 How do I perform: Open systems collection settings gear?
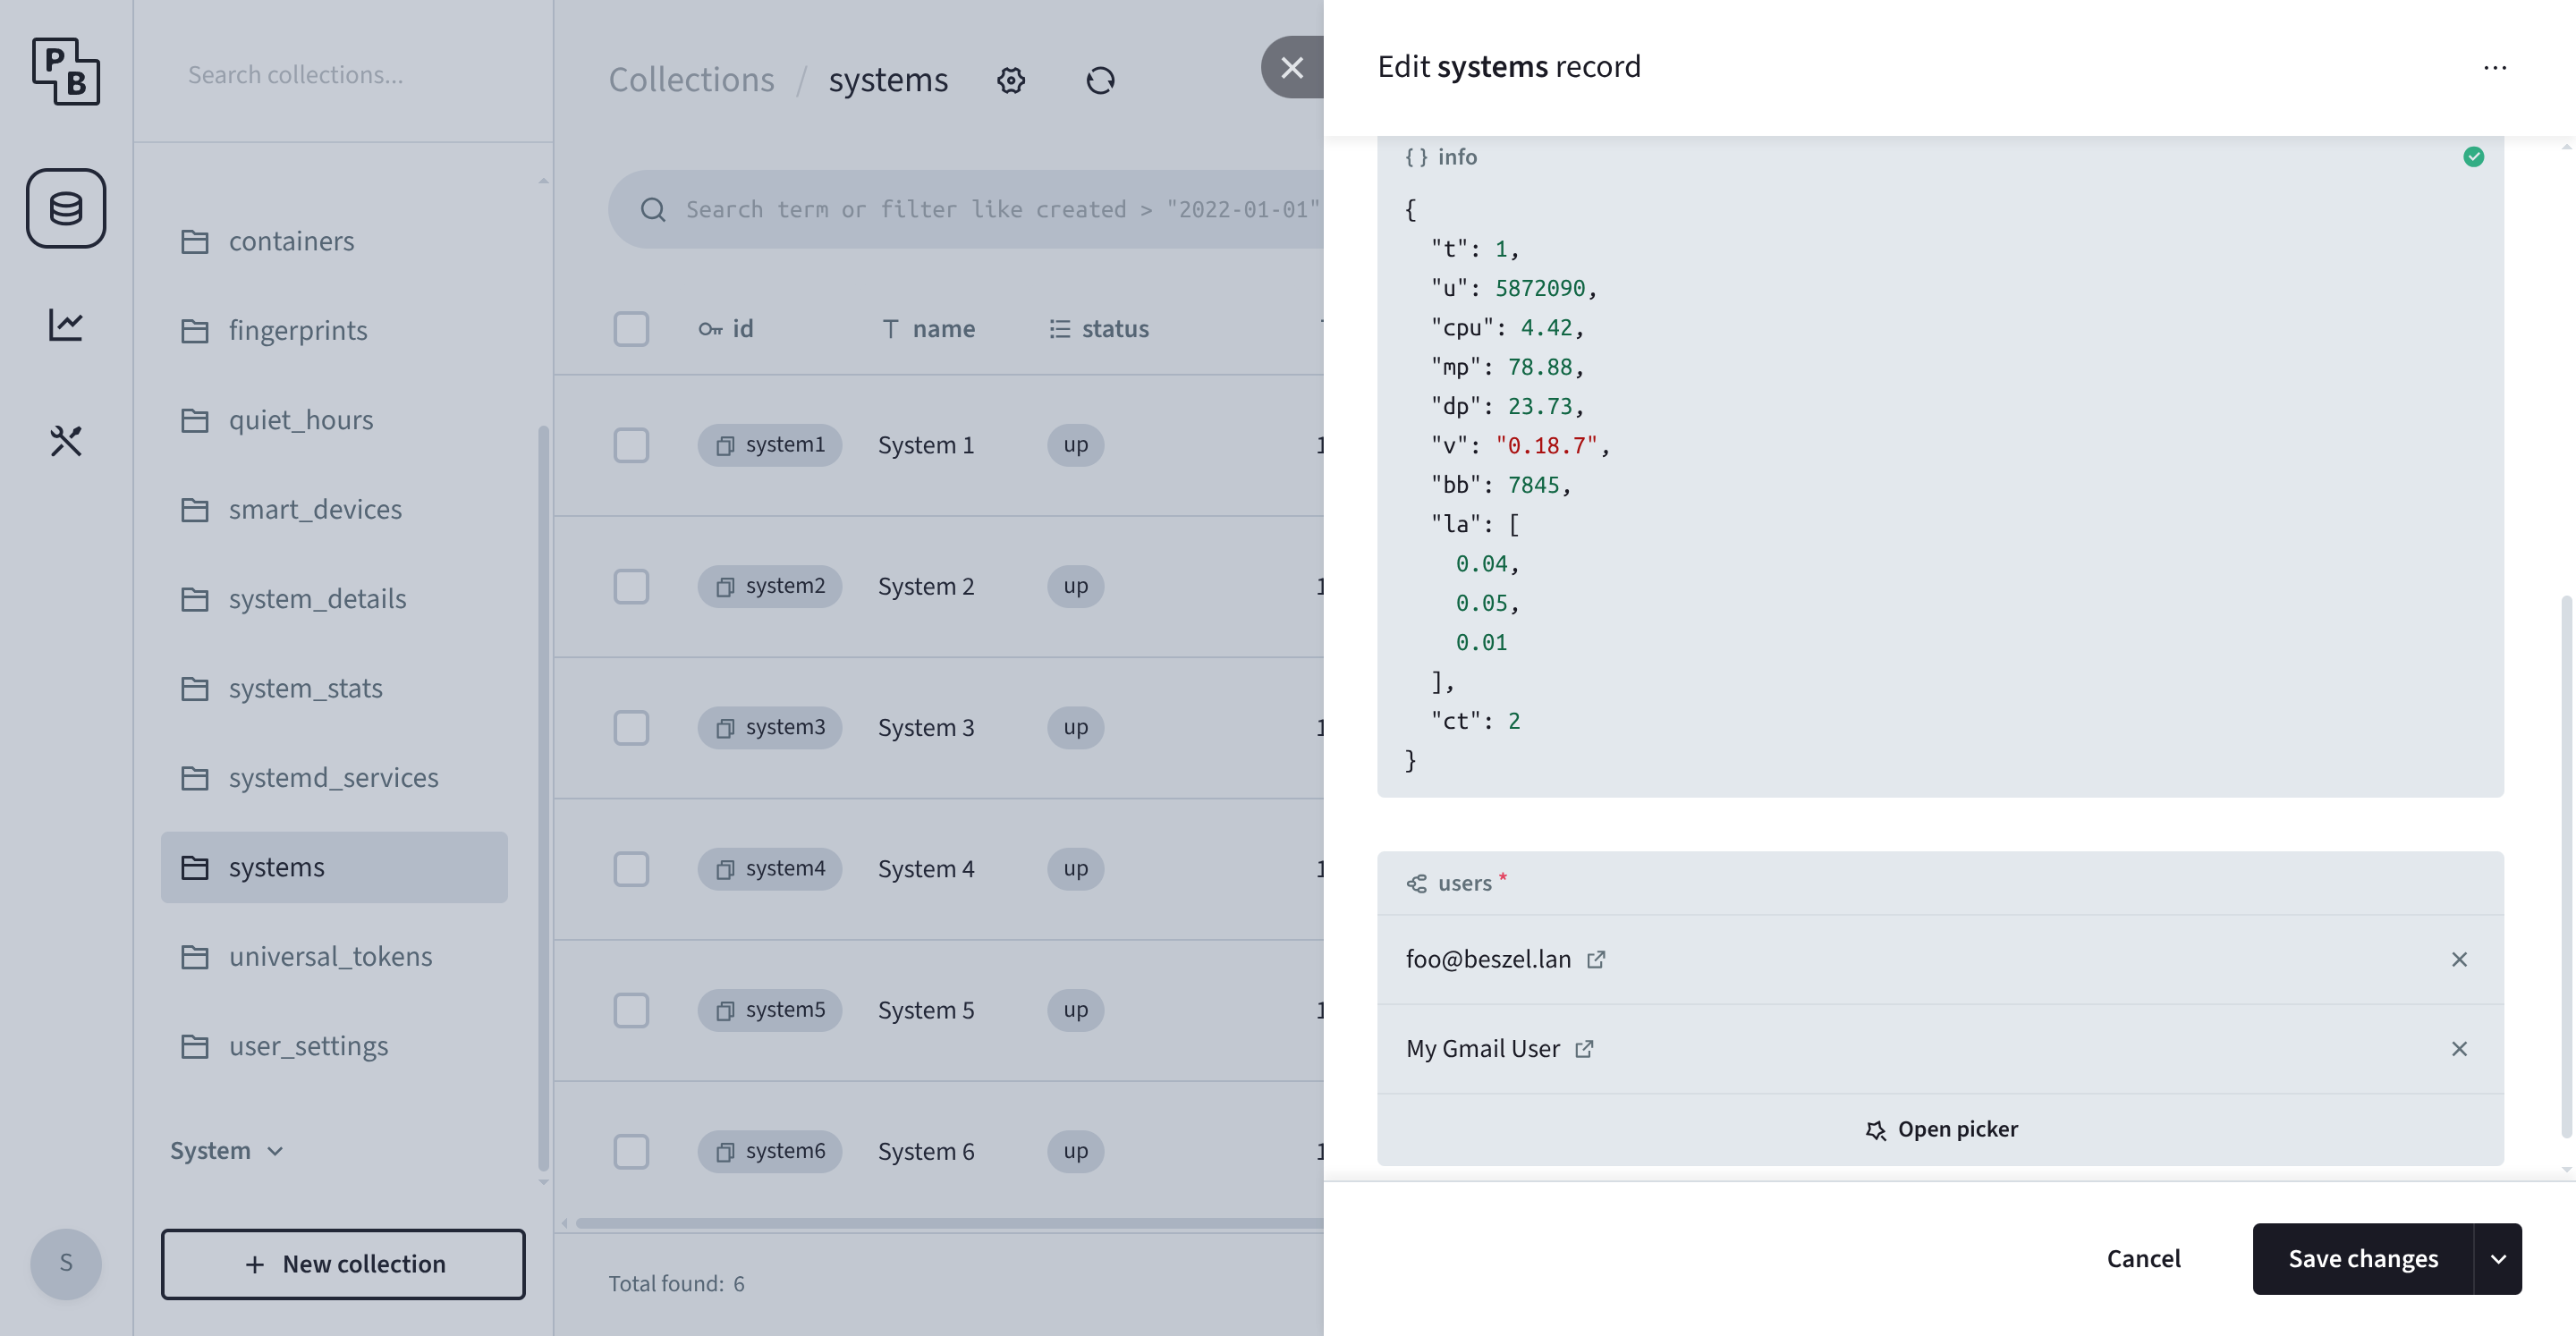point(1011,80)
